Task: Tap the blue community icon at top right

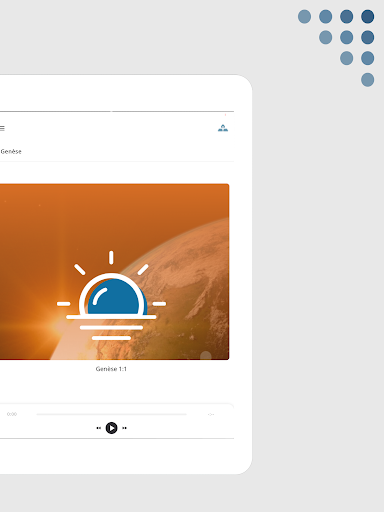Action: [x=223, y=128]
